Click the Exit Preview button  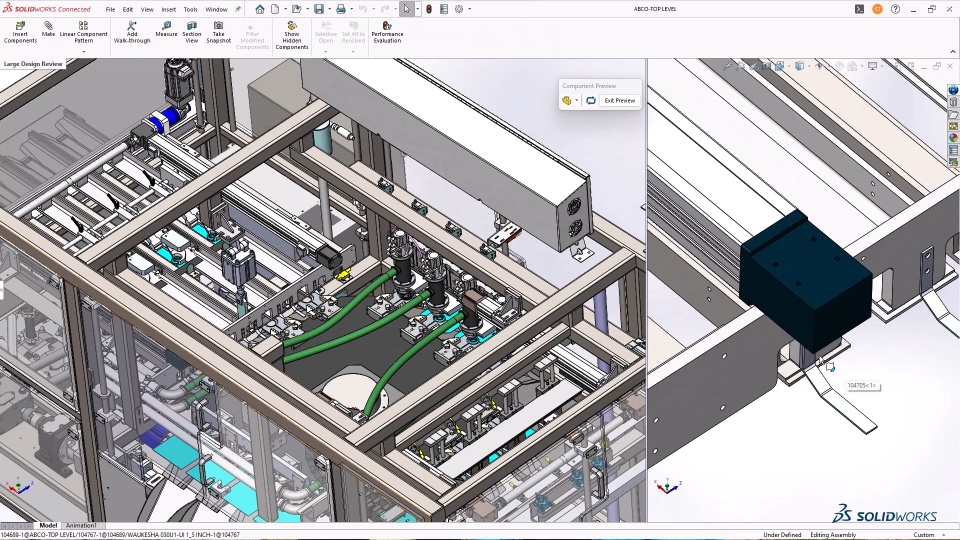(619, 101)
